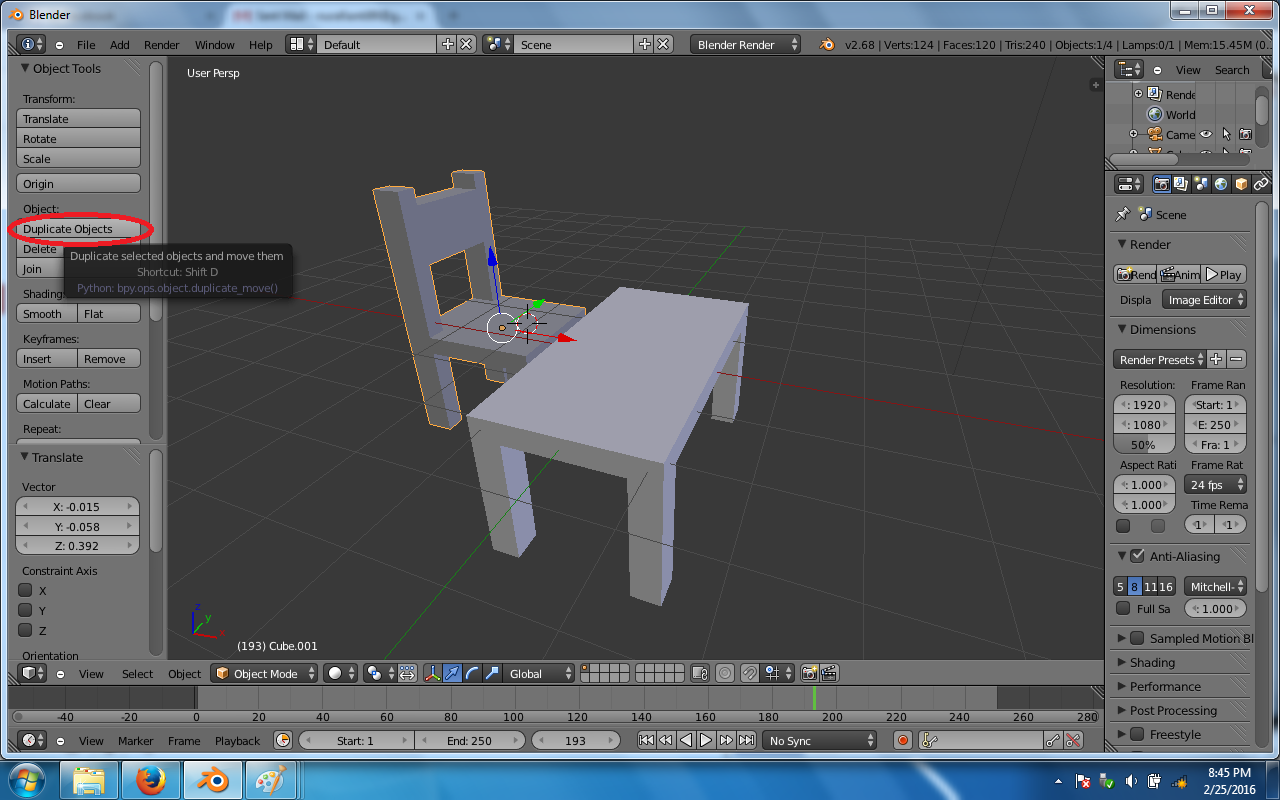Open the Object Mode dropdown
Viewport: 1280px width, 800px height.
click(264, 673)
